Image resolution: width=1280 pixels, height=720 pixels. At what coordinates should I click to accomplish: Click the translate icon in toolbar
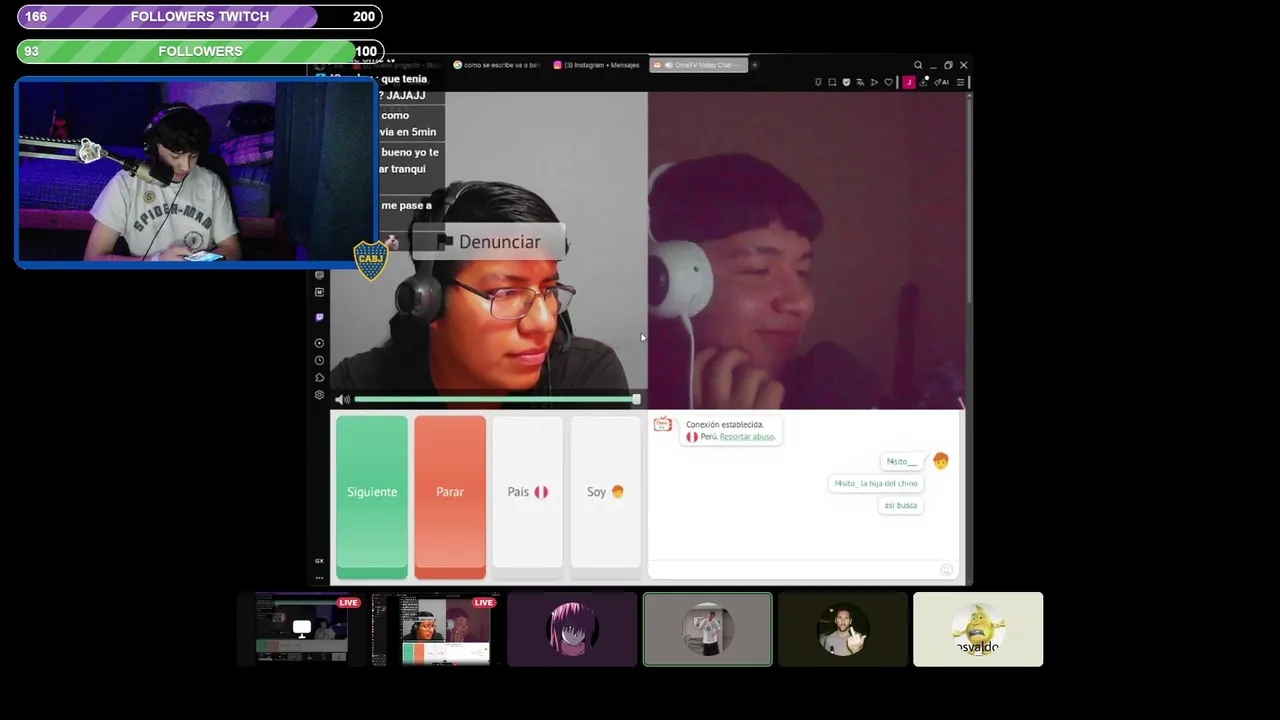tap(860, 82)
